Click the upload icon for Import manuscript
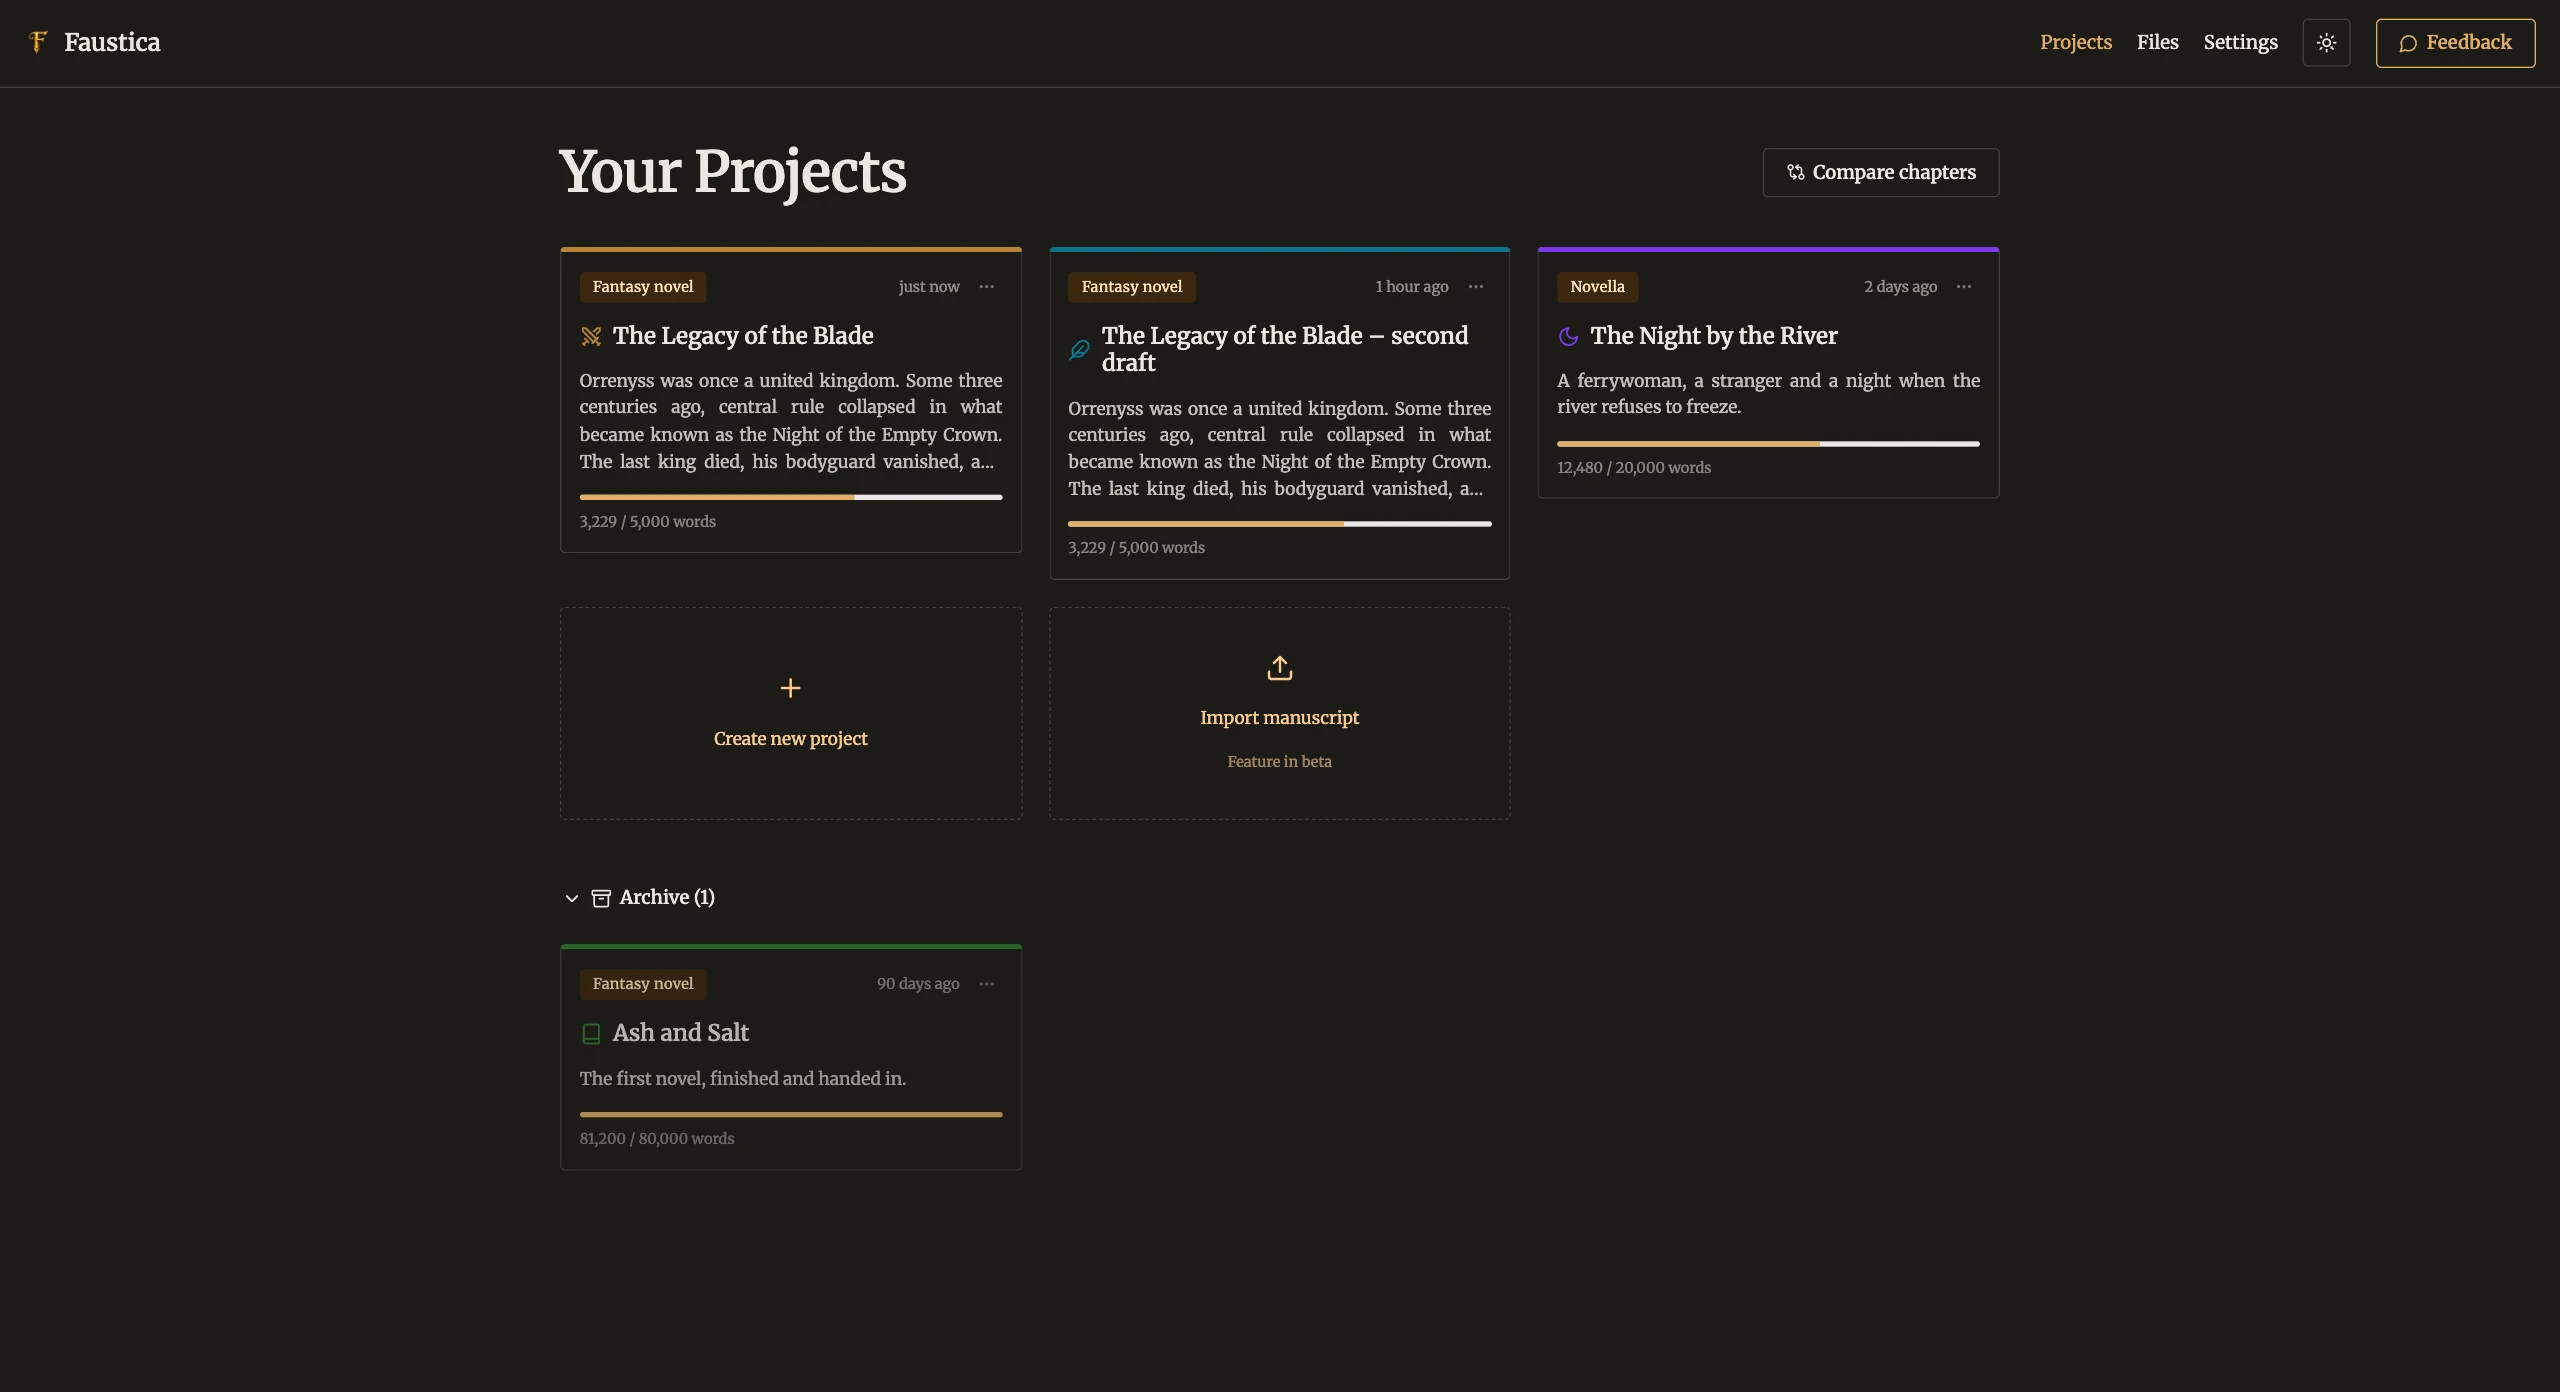Image resolution: width=2560 pixels, height=1392 pixels. (x=1279, y=668)
